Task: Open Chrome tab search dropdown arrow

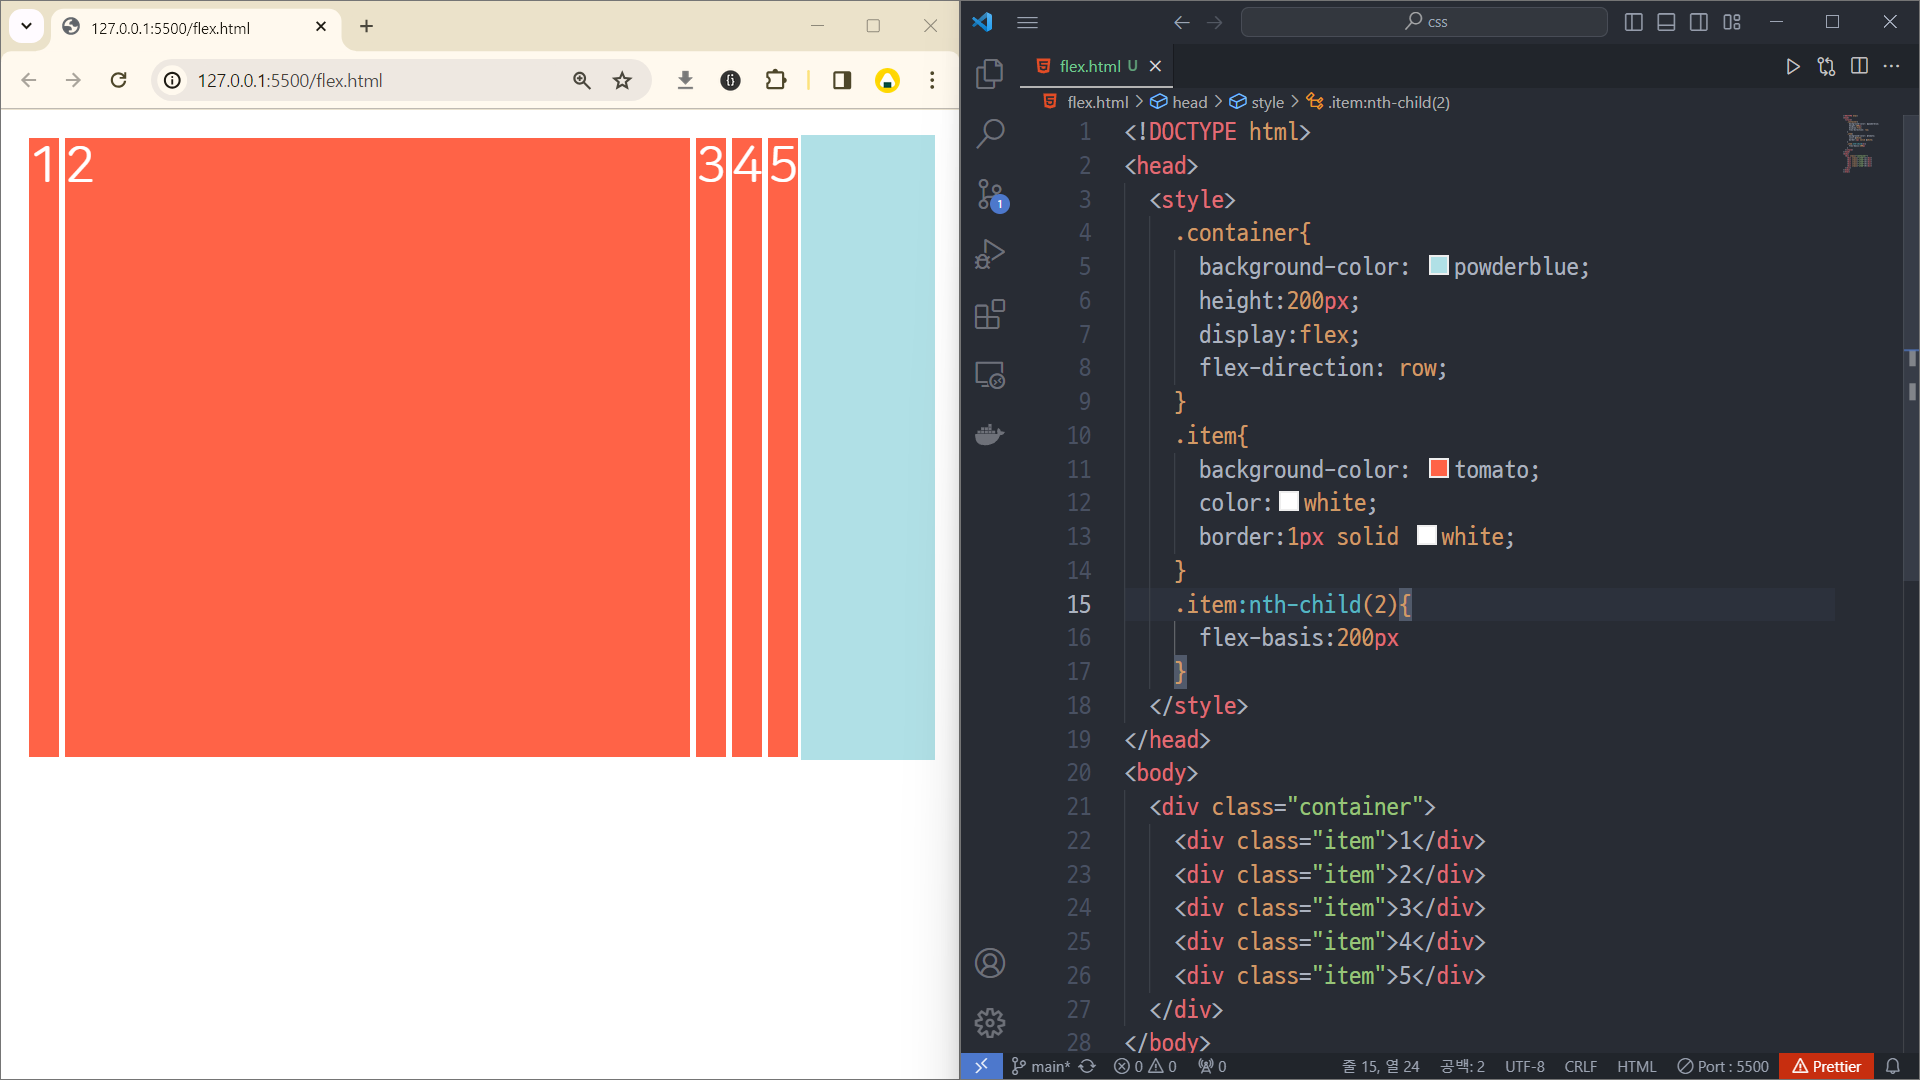Action: 26,27
